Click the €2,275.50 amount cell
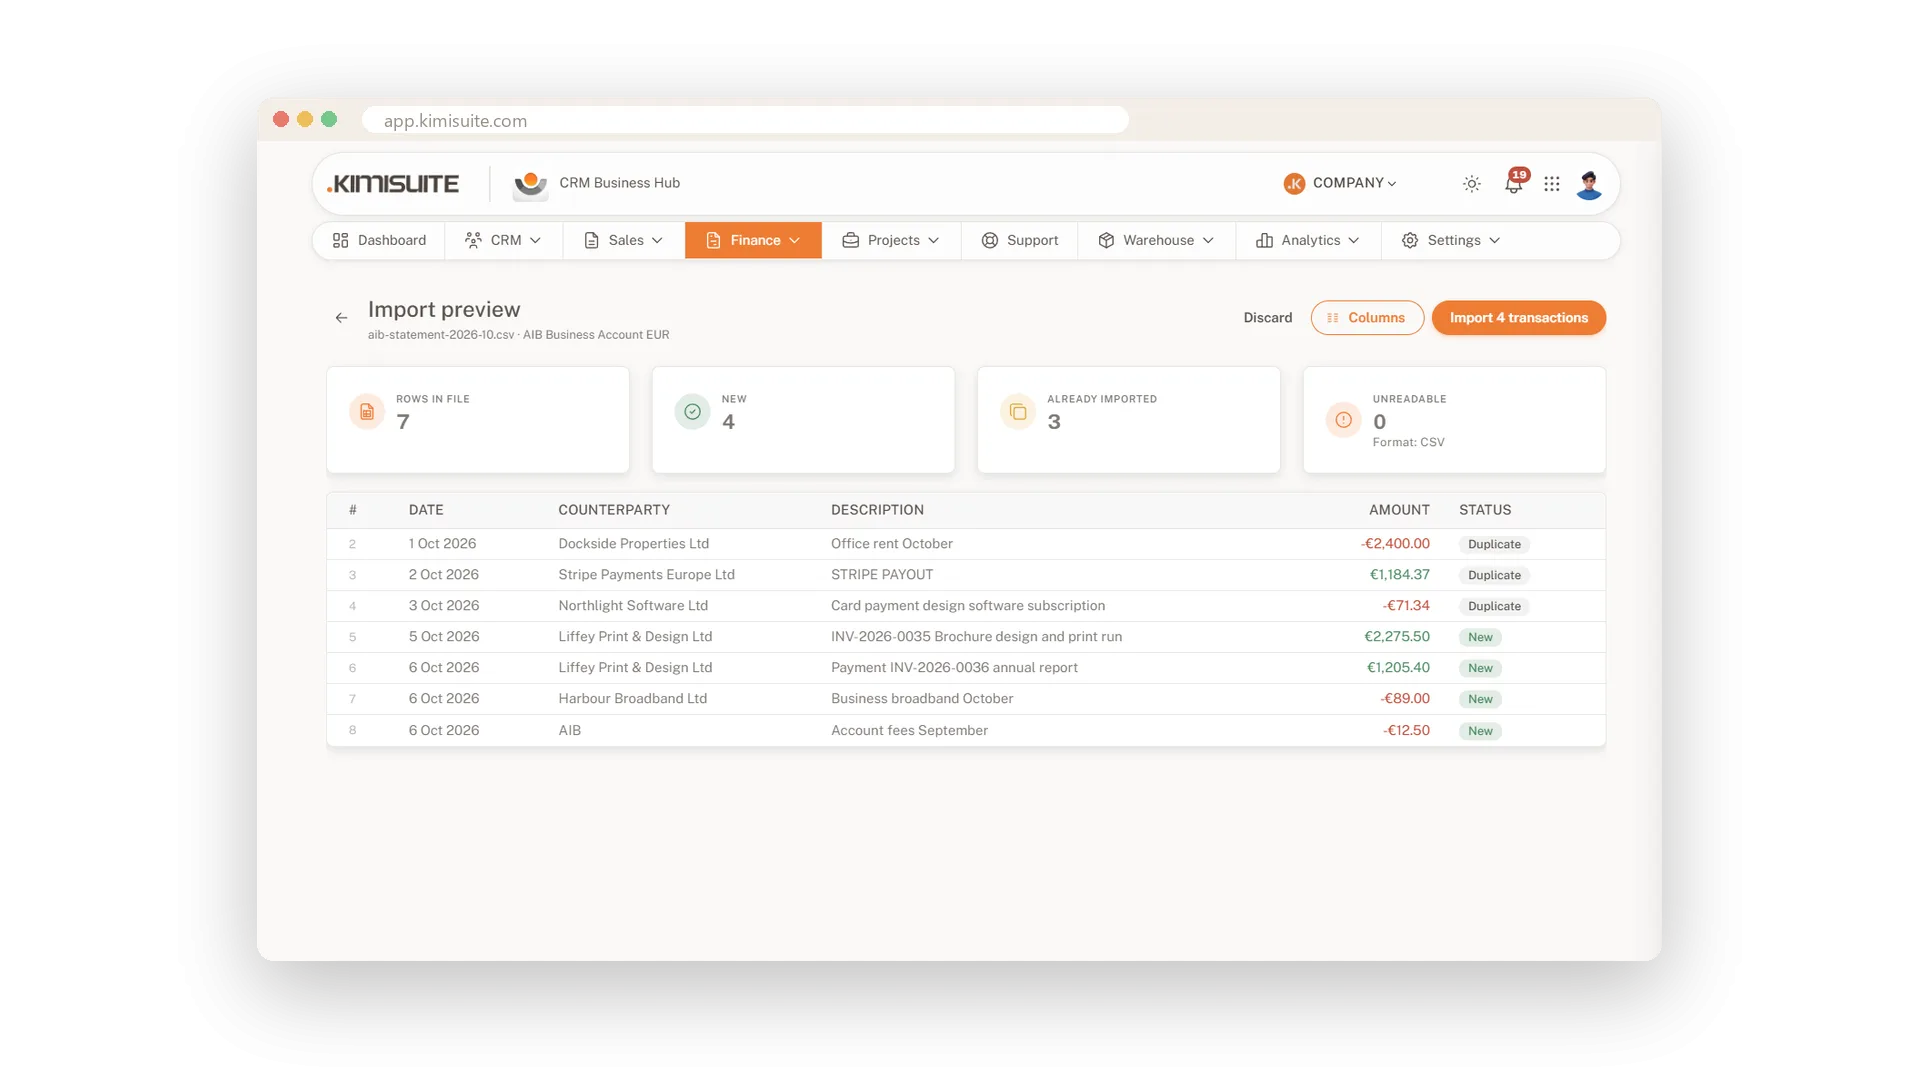 pyautogui.click(x=1397, y=637)
